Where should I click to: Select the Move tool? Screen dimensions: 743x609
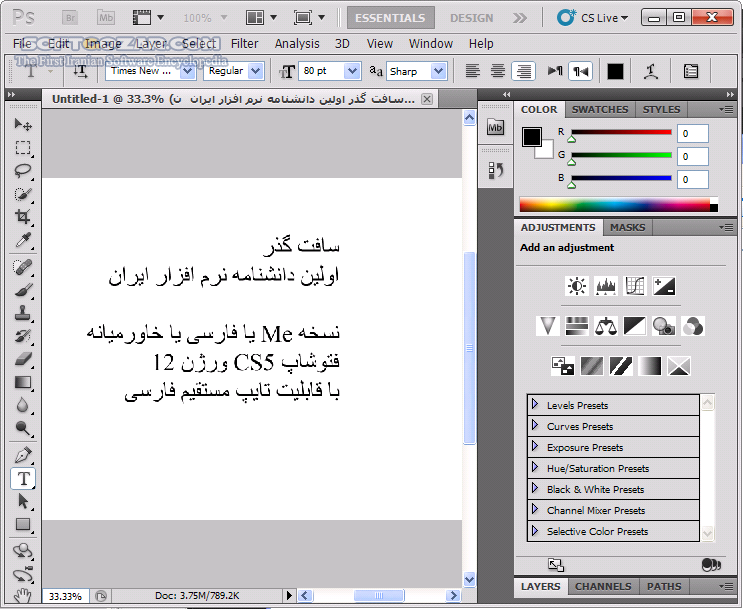point(23,125)
